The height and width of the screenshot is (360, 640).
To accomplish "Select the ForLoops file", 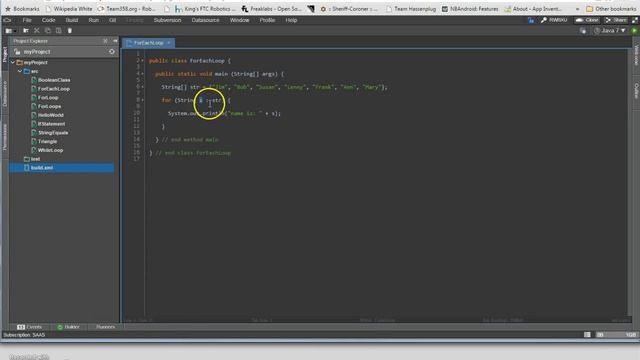I will 46,106.
